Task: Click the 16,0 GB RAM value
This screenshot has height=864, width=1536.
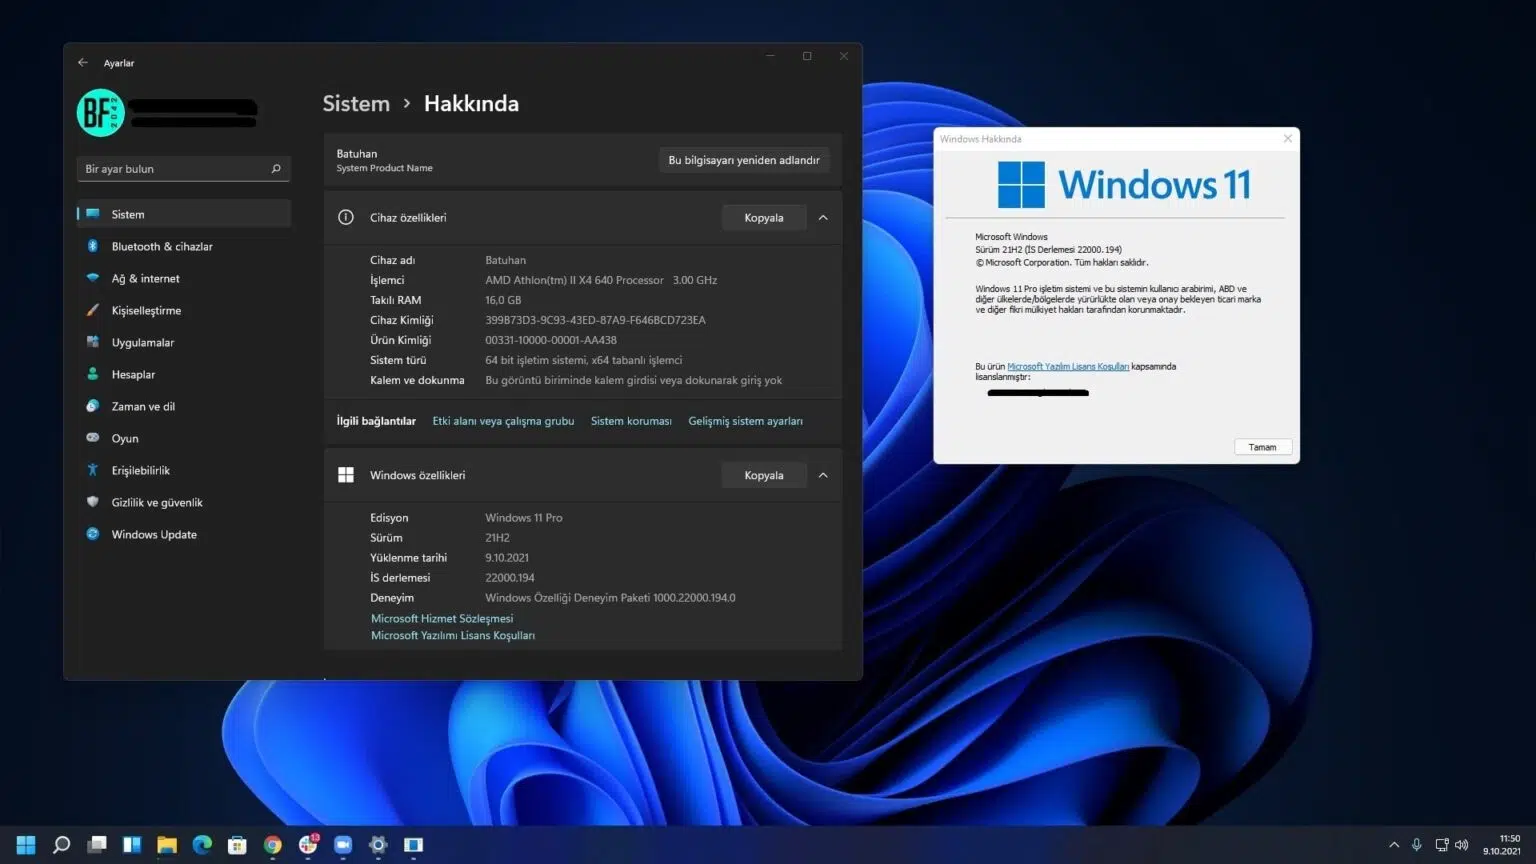Action: (x=503, y=300)
